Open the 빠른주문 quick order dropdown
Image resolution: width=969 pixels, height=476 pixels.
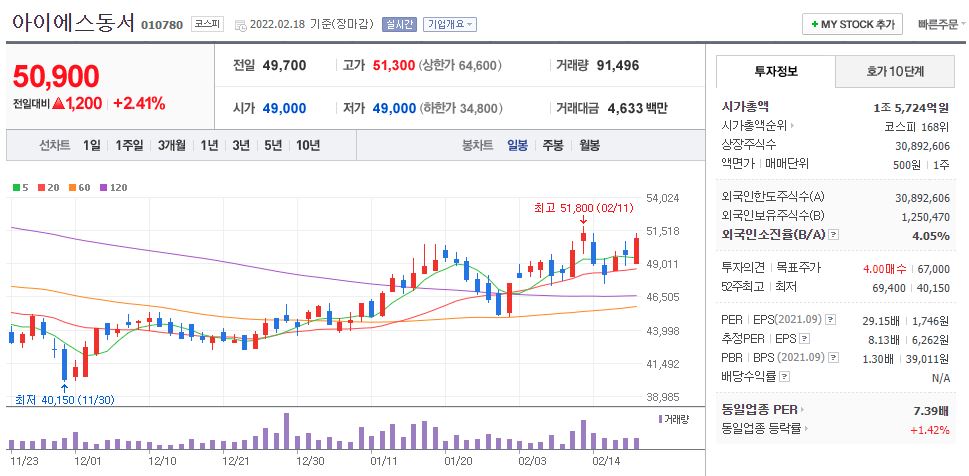tap(942, 25)
